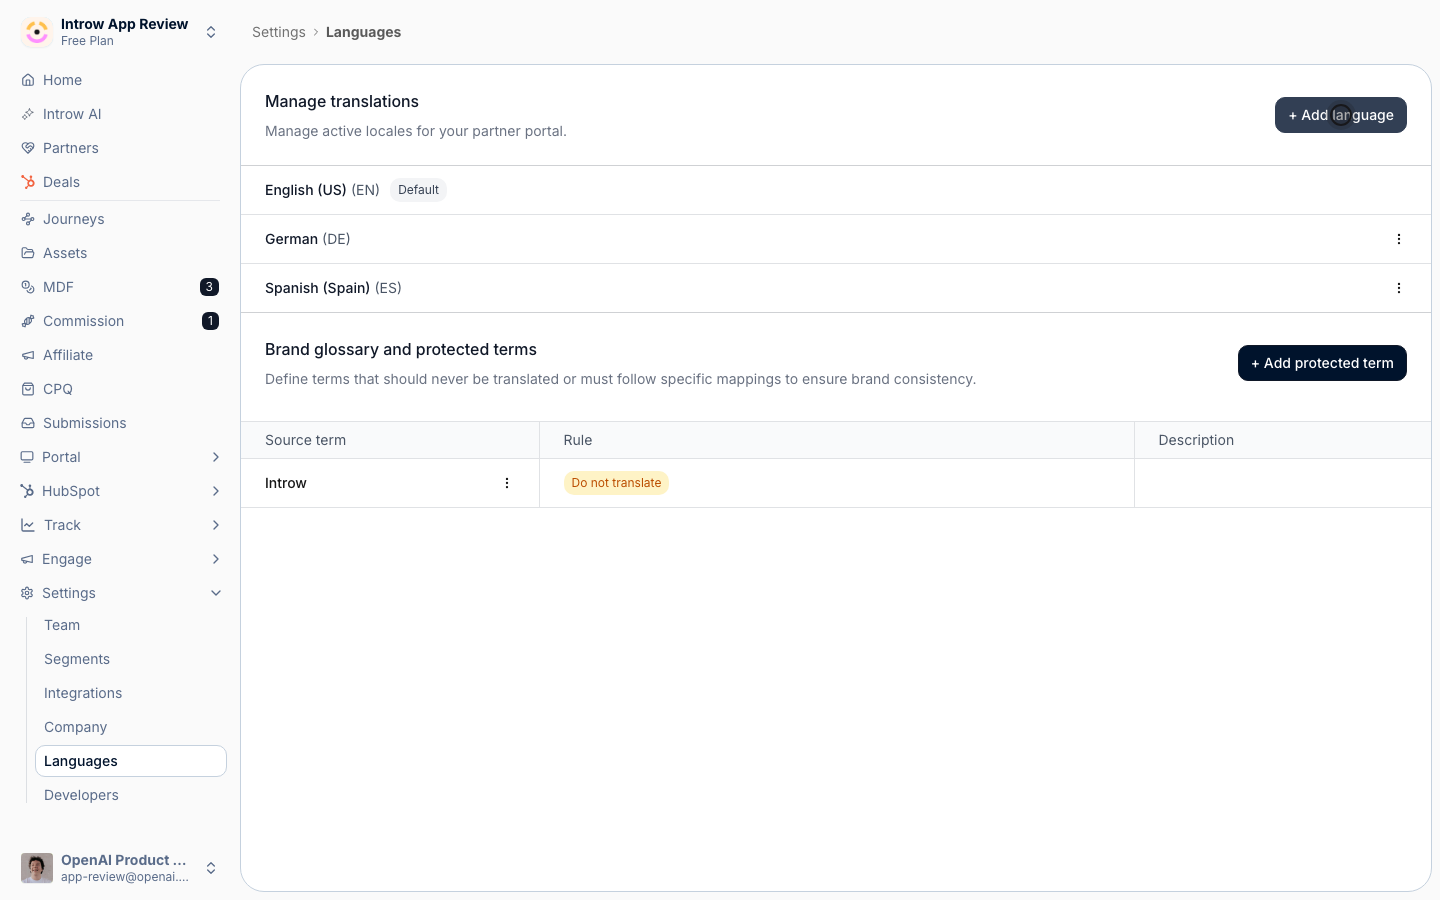Click the Introw App Review logo
This screenshot has height=900, width=1440.
click(37, 32)
